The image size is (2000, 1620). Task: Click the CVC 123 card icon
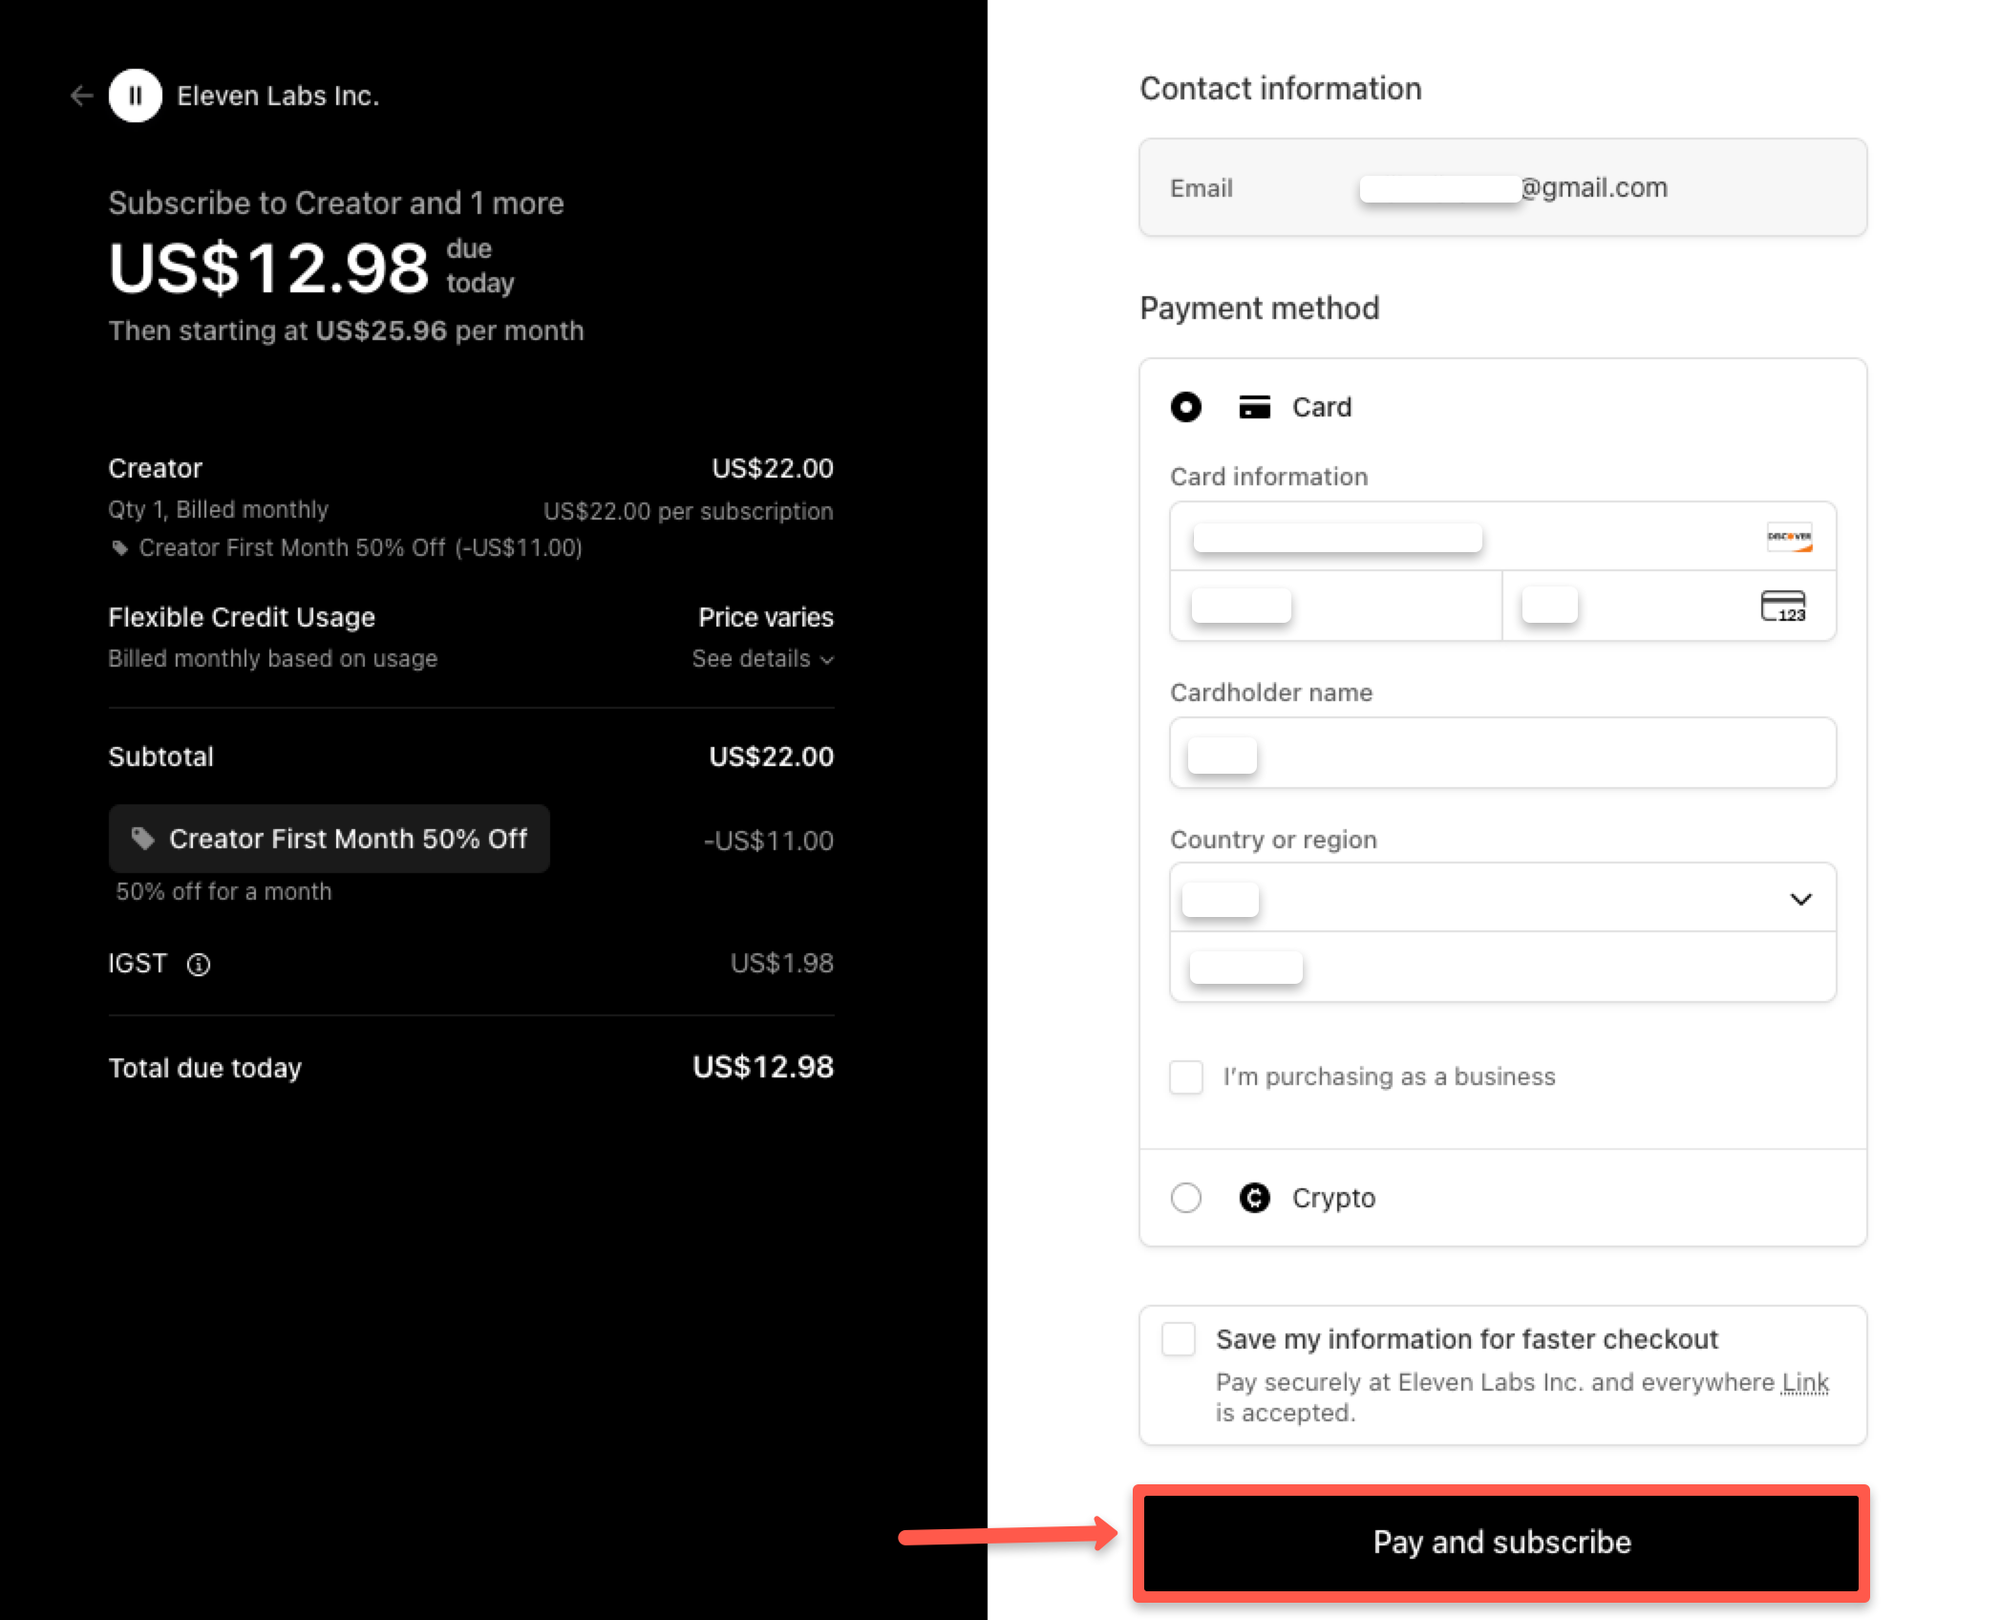click(1786, 605)
